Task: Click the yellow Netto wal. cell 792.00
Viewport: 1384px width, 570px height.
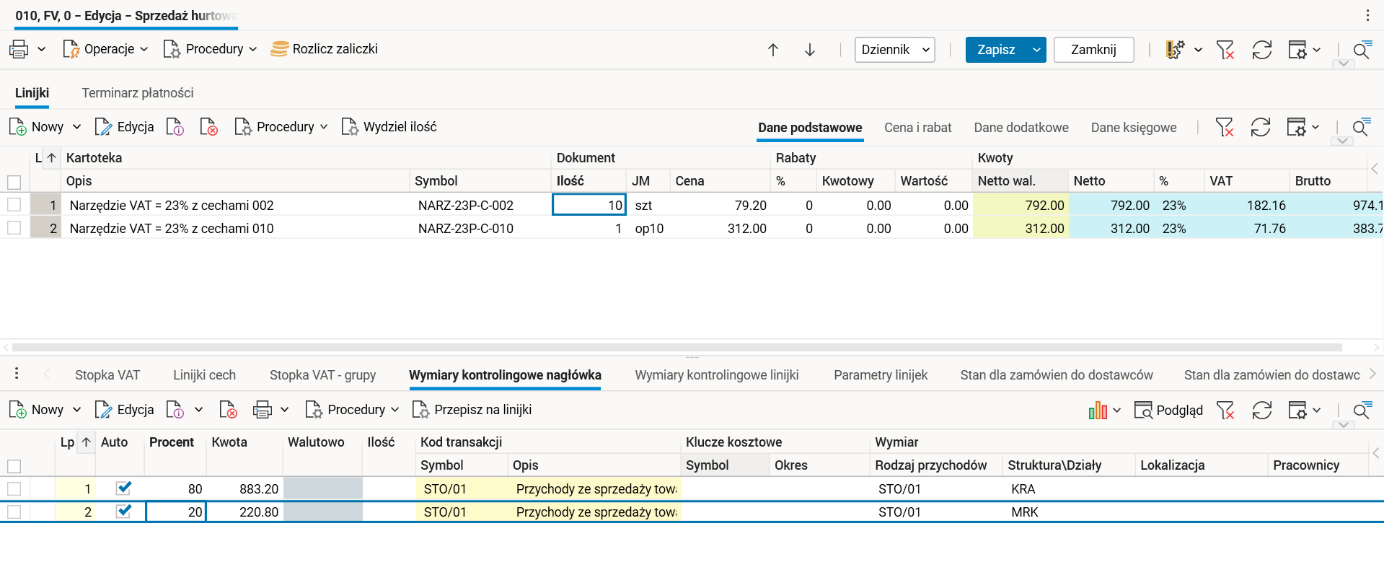Action: click(1020, 205)
